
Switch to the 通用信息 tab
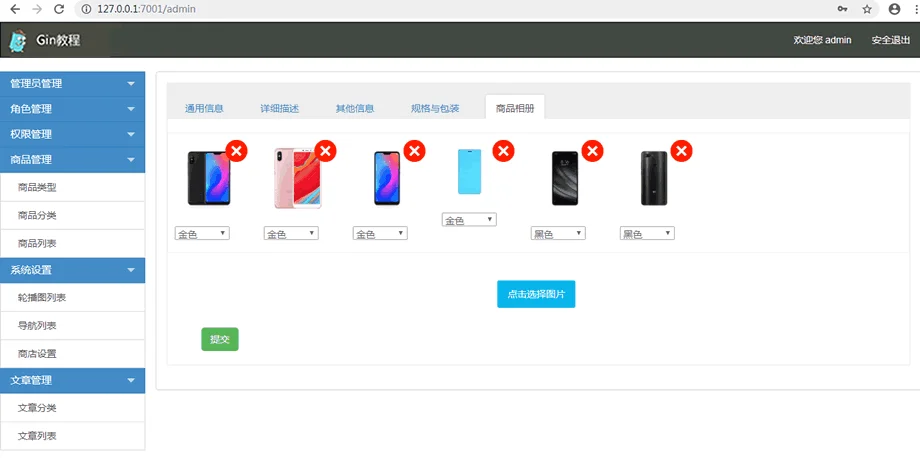[204, 108]
